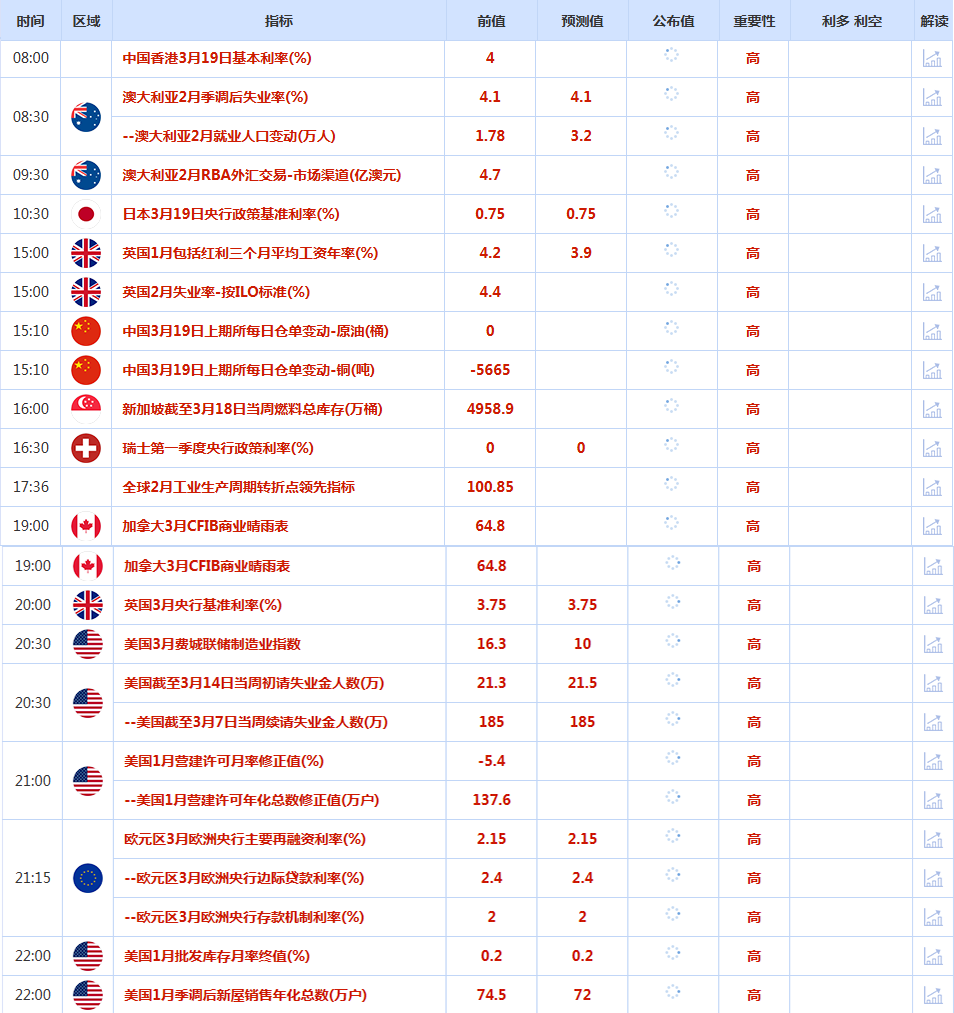
Task: Open 中国3月19日上期所每日仓单变动-铜 link
Action: [x=248, y=370]
